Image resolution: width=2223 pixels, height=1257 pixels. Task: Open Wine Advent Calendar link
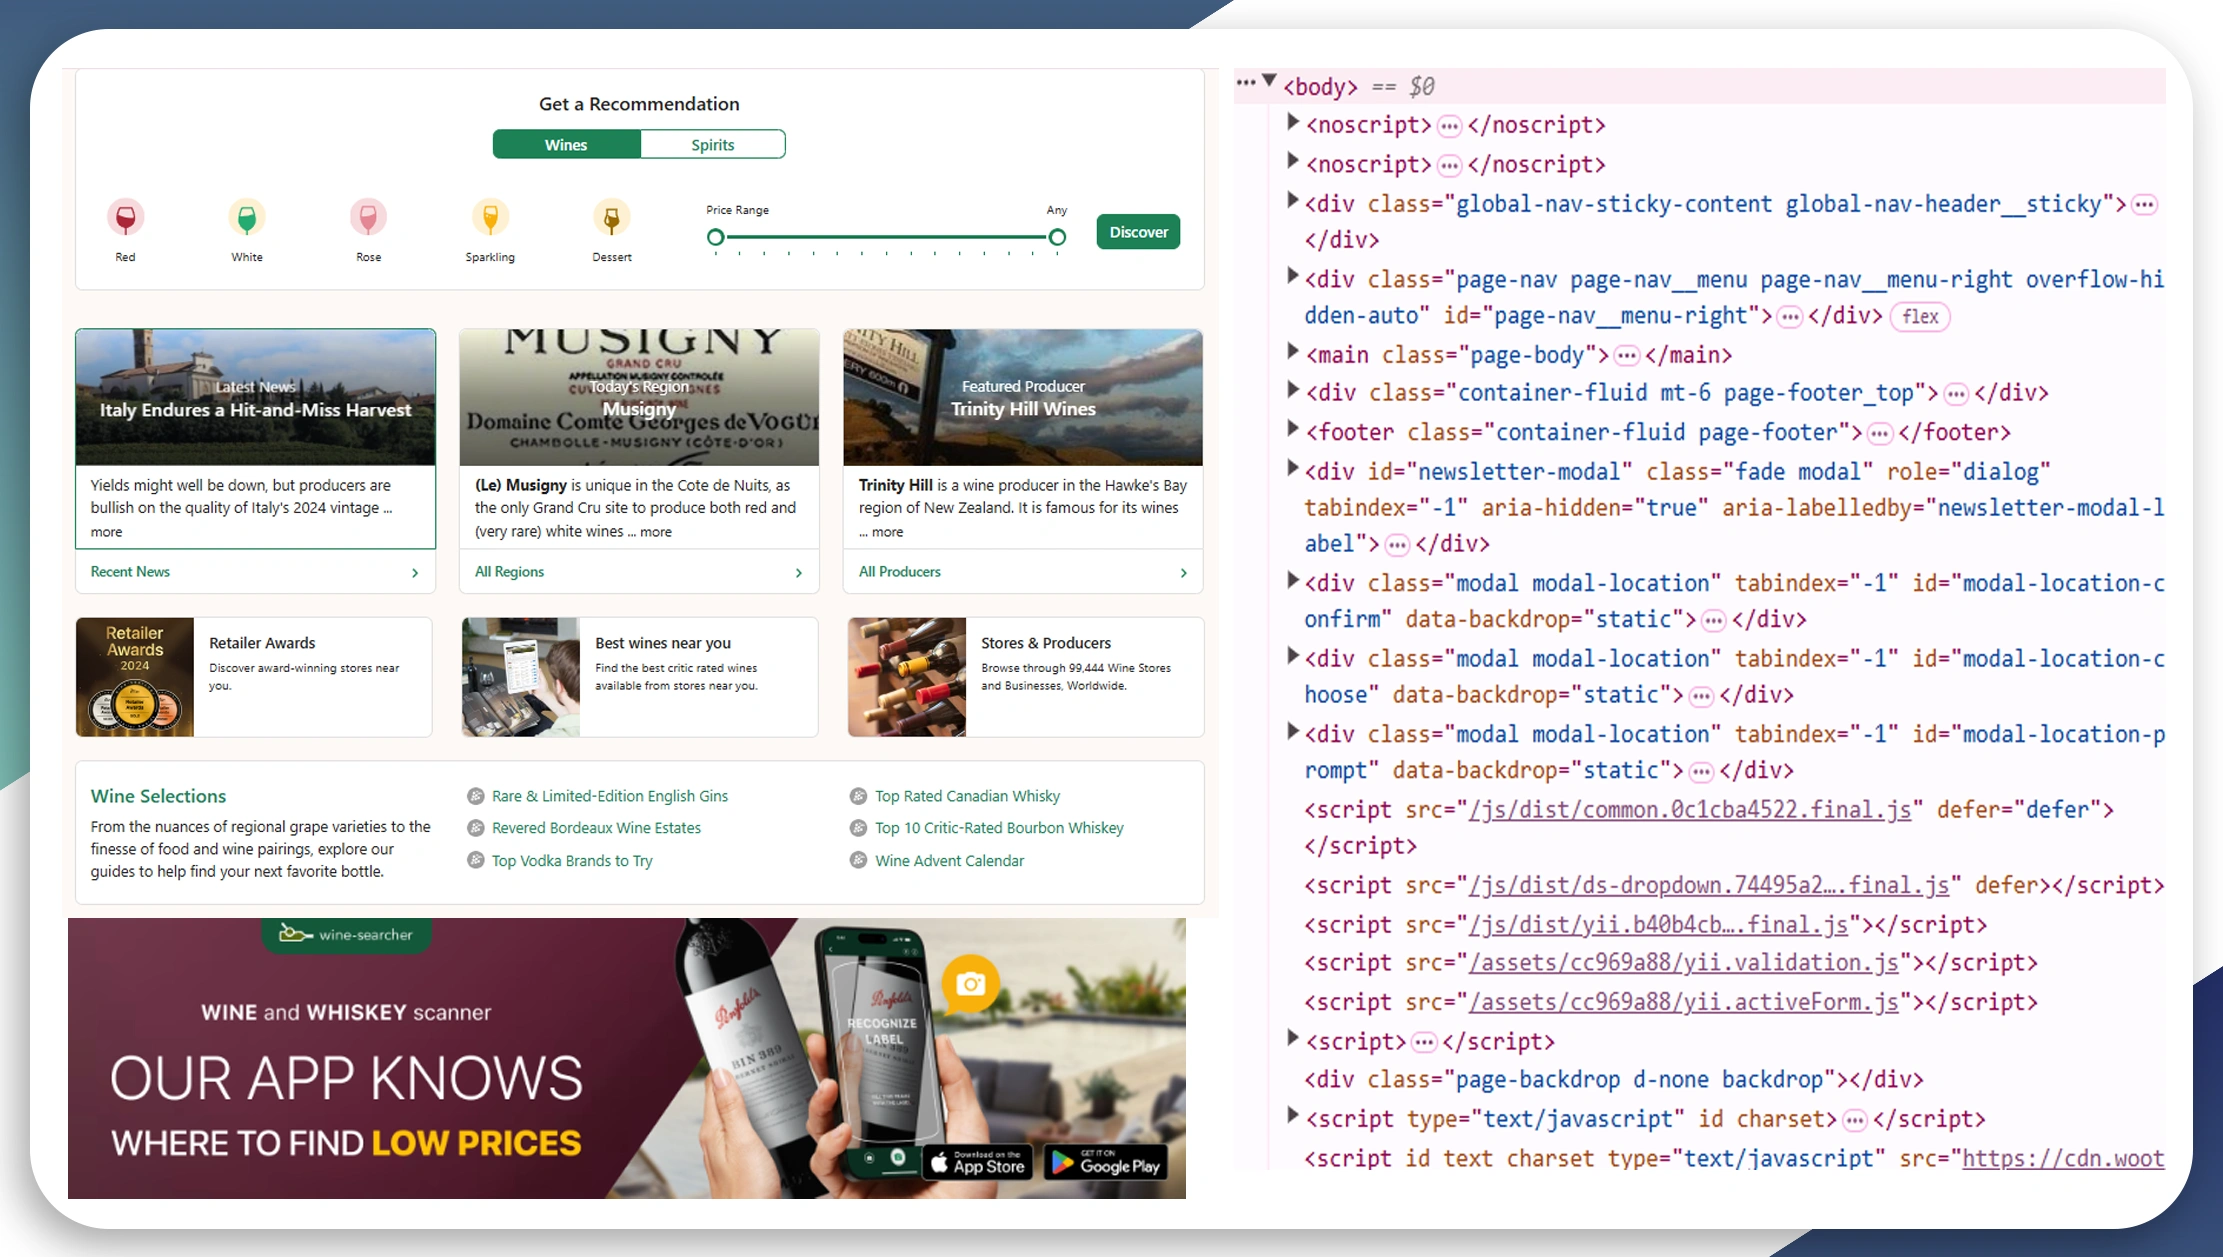pyautogui.click(x=949, y=861)
